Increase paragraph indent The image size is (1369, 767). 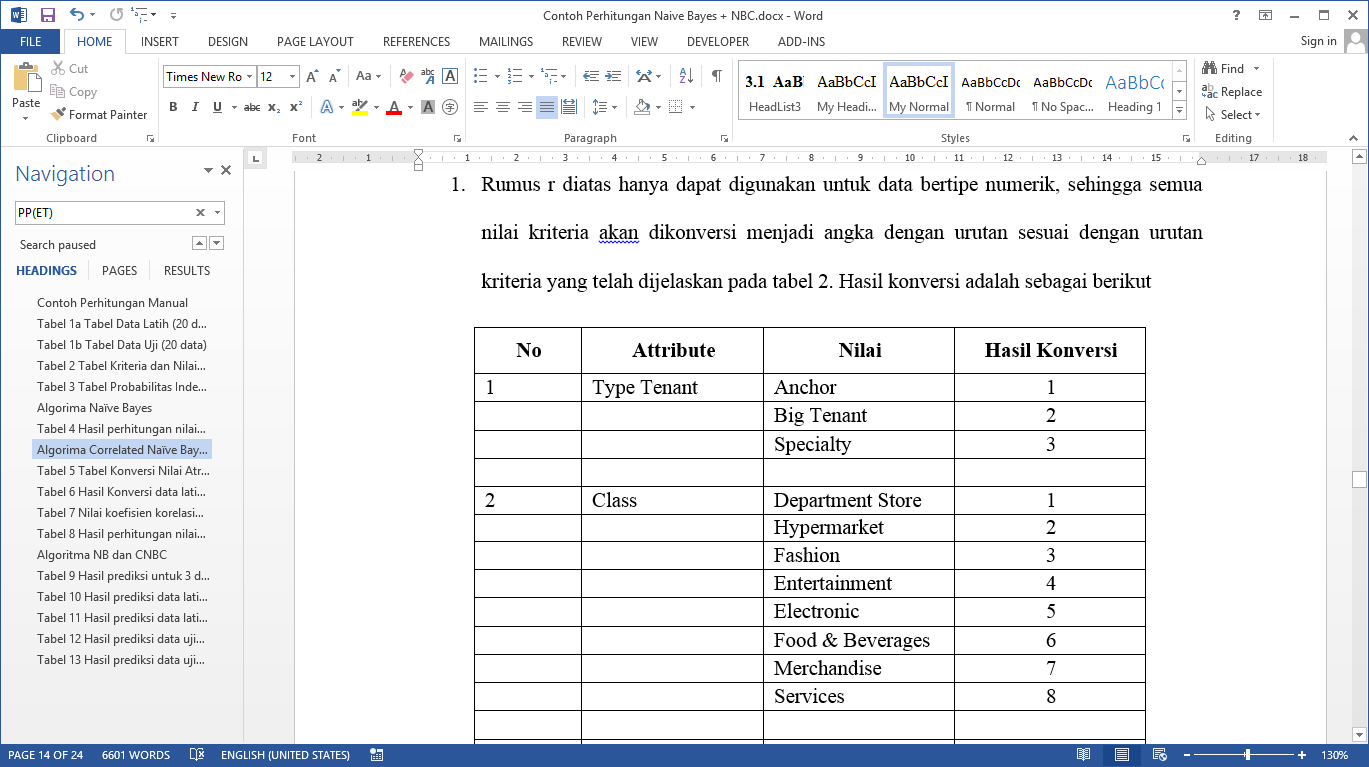click(613, 76)
